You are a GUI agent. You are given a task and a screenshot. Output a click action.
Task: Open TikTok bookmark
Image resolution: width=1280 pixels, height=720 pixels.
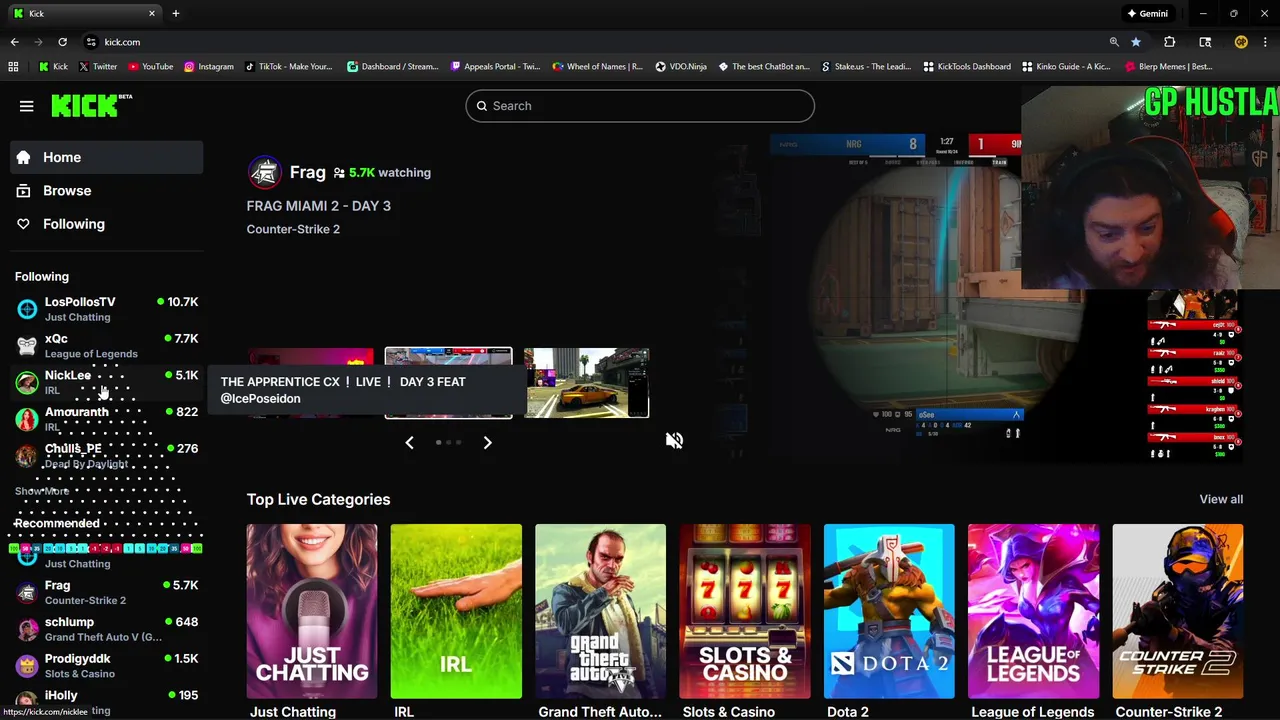coord(288,67)
